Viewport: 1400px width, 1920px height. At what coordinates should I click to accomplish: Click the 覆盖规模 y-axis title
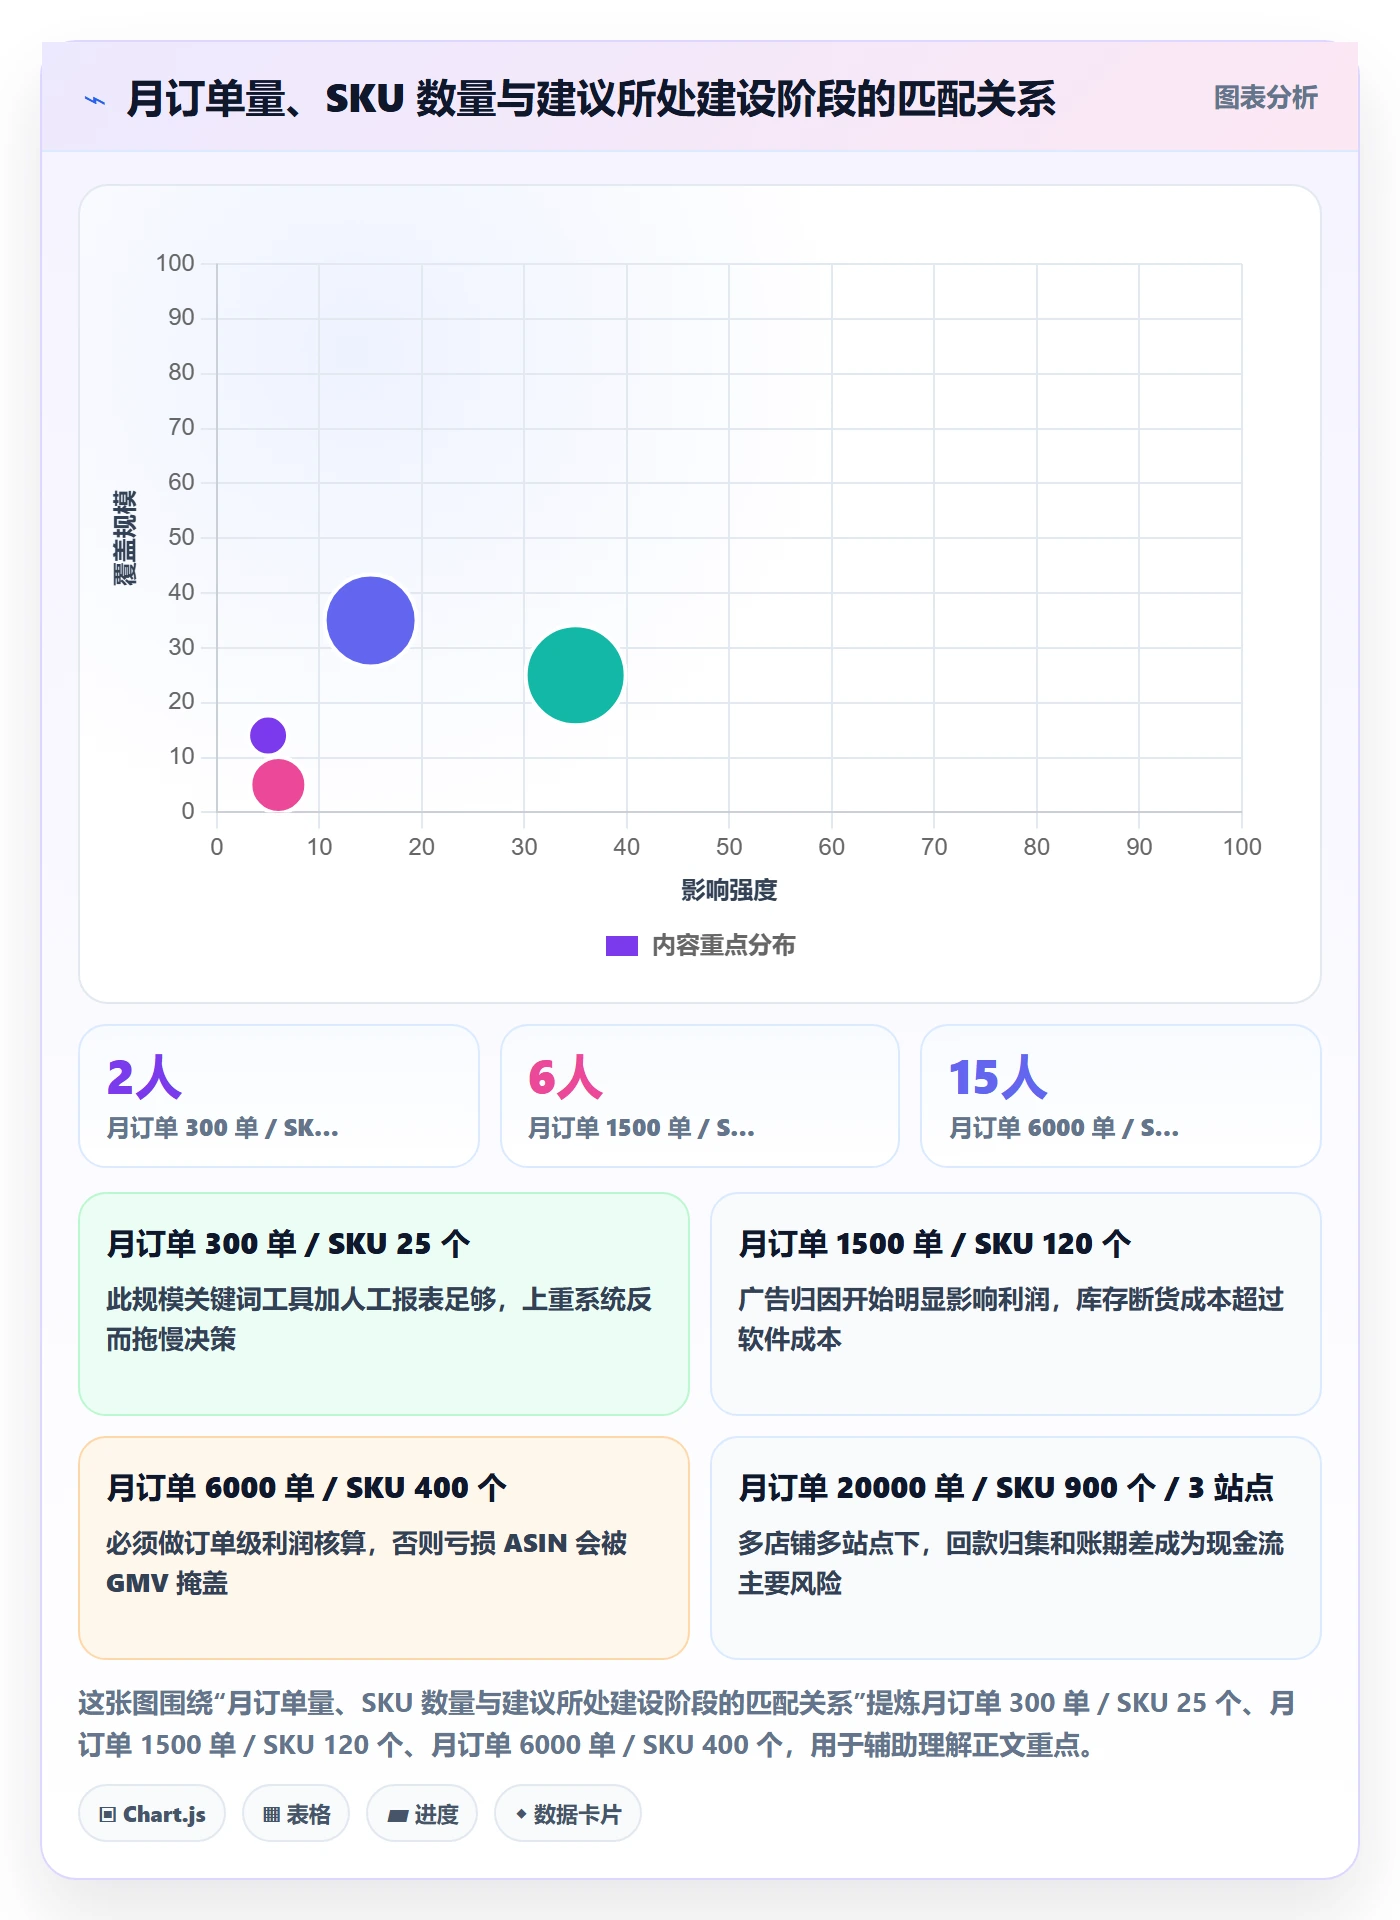coord(125,538)
